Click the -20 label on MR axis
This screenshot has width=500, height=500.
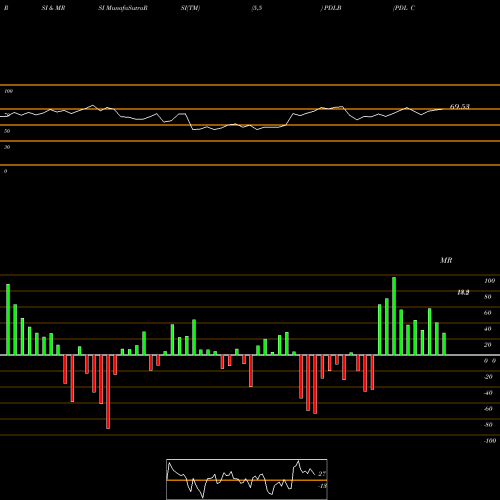488,377
